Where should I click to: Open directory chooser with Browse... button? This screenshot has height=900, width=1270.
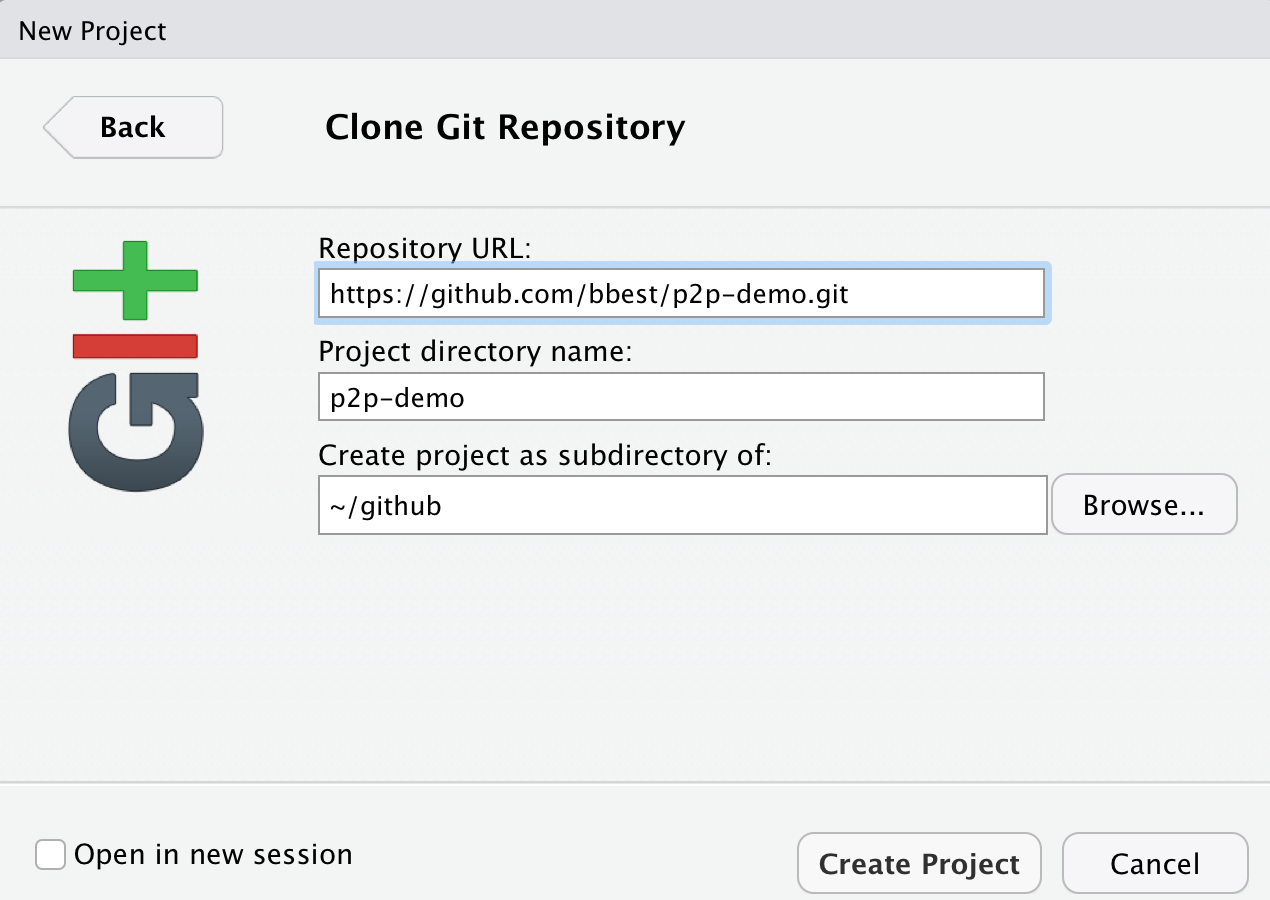1144,505
